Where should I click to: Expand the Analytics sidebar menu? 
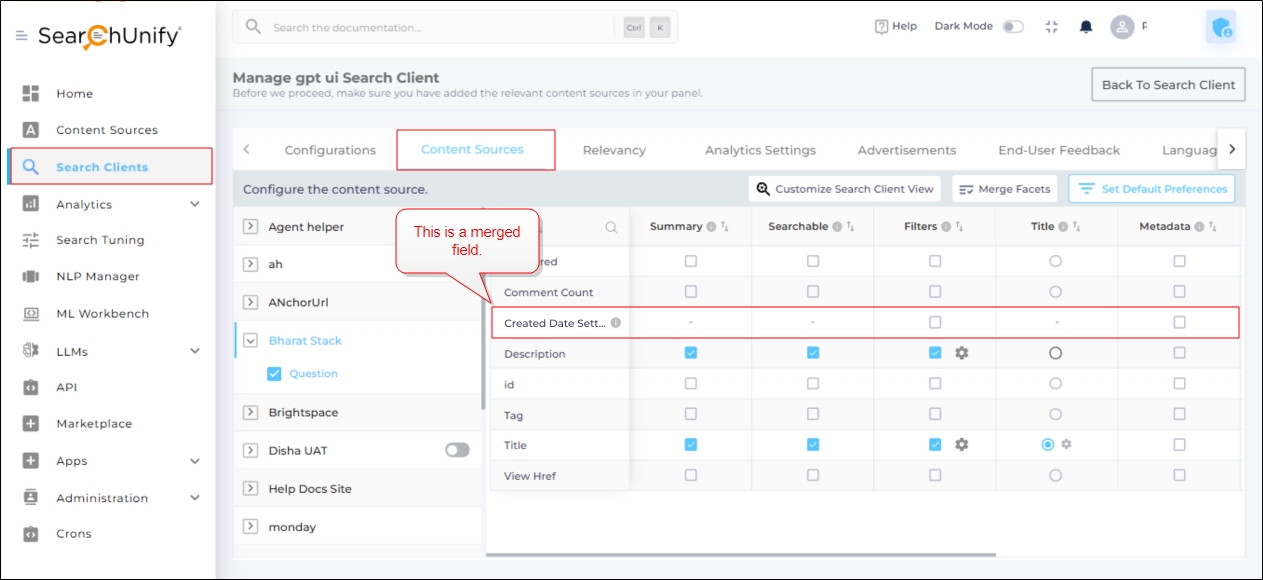(194, 204)
